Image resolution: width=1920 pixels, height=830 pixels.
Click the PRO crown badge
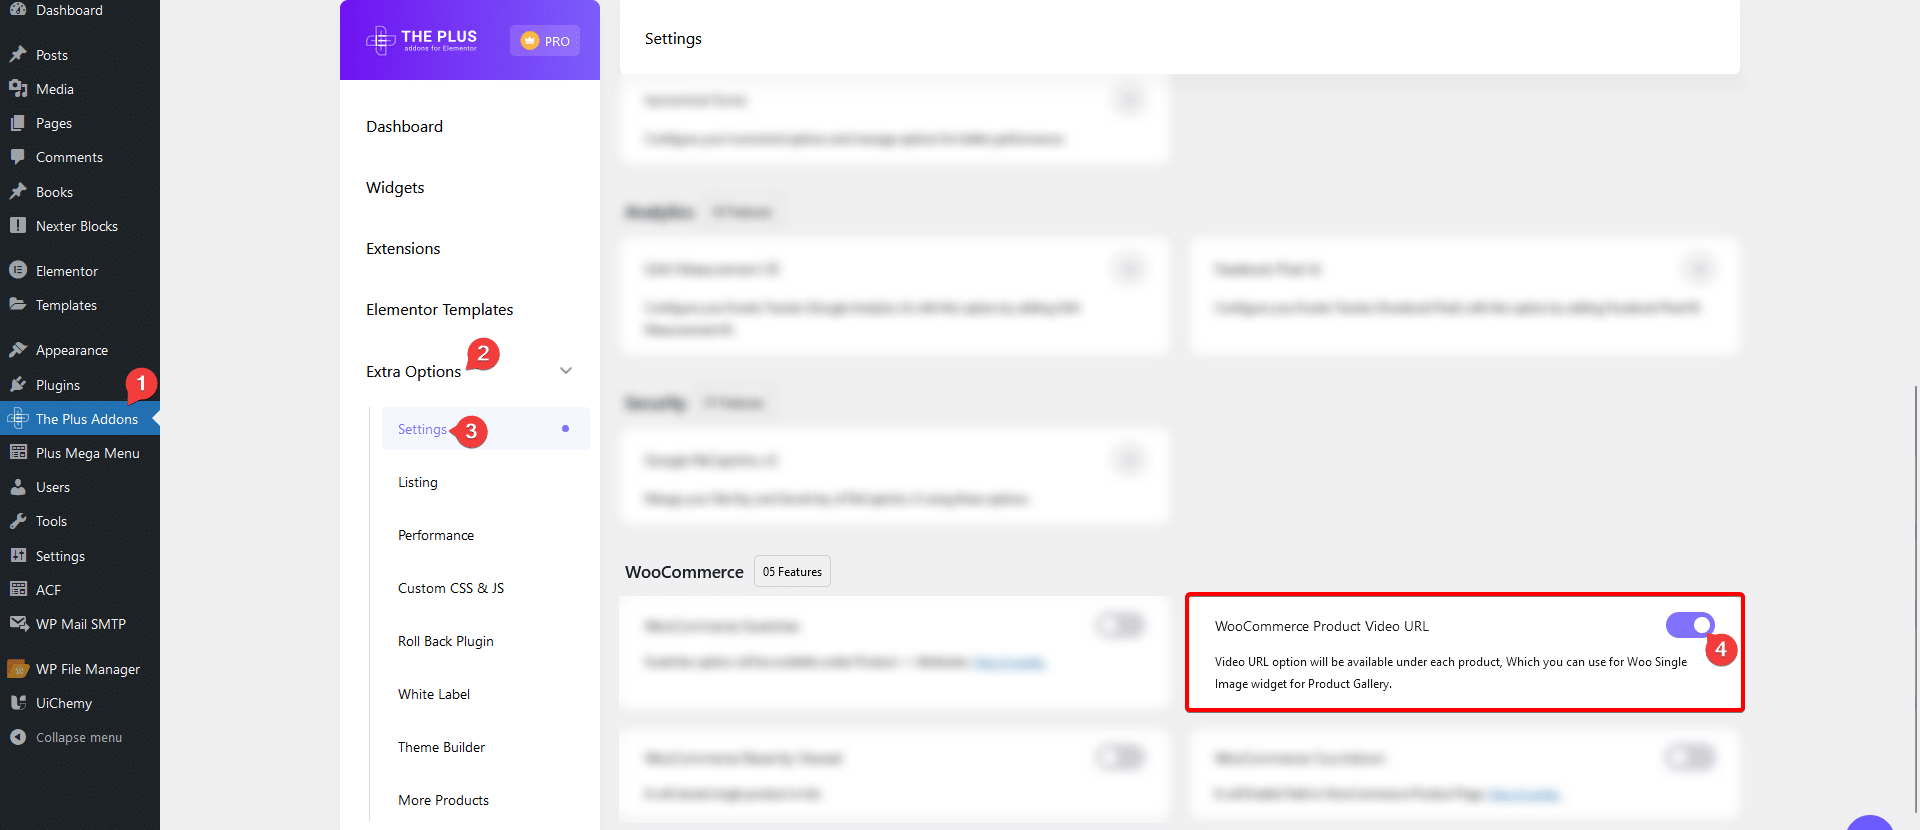[545, 41]
